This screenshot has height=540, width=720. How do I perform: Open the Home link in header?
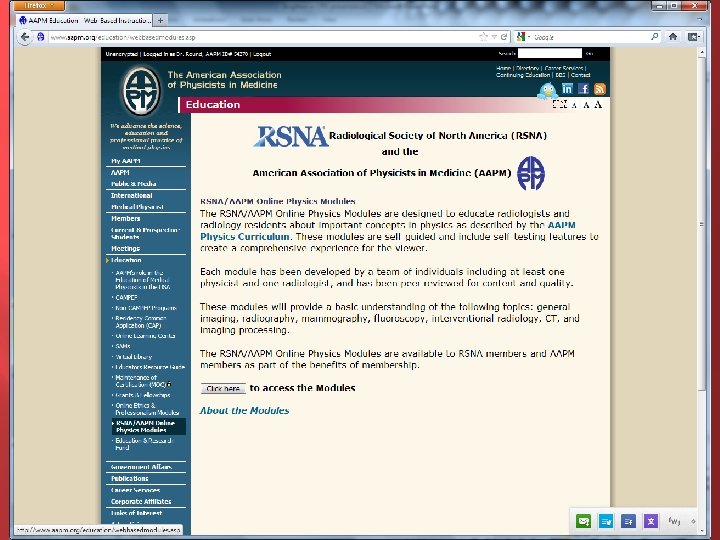(503, 68)
